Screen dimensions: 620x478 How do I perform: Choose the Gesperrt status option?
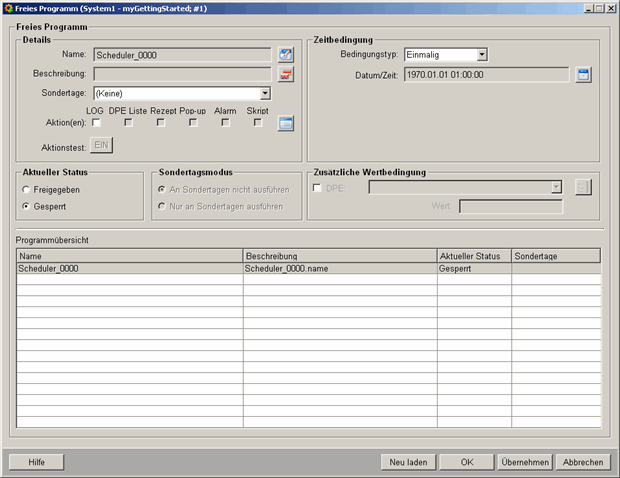coord(26,206)
